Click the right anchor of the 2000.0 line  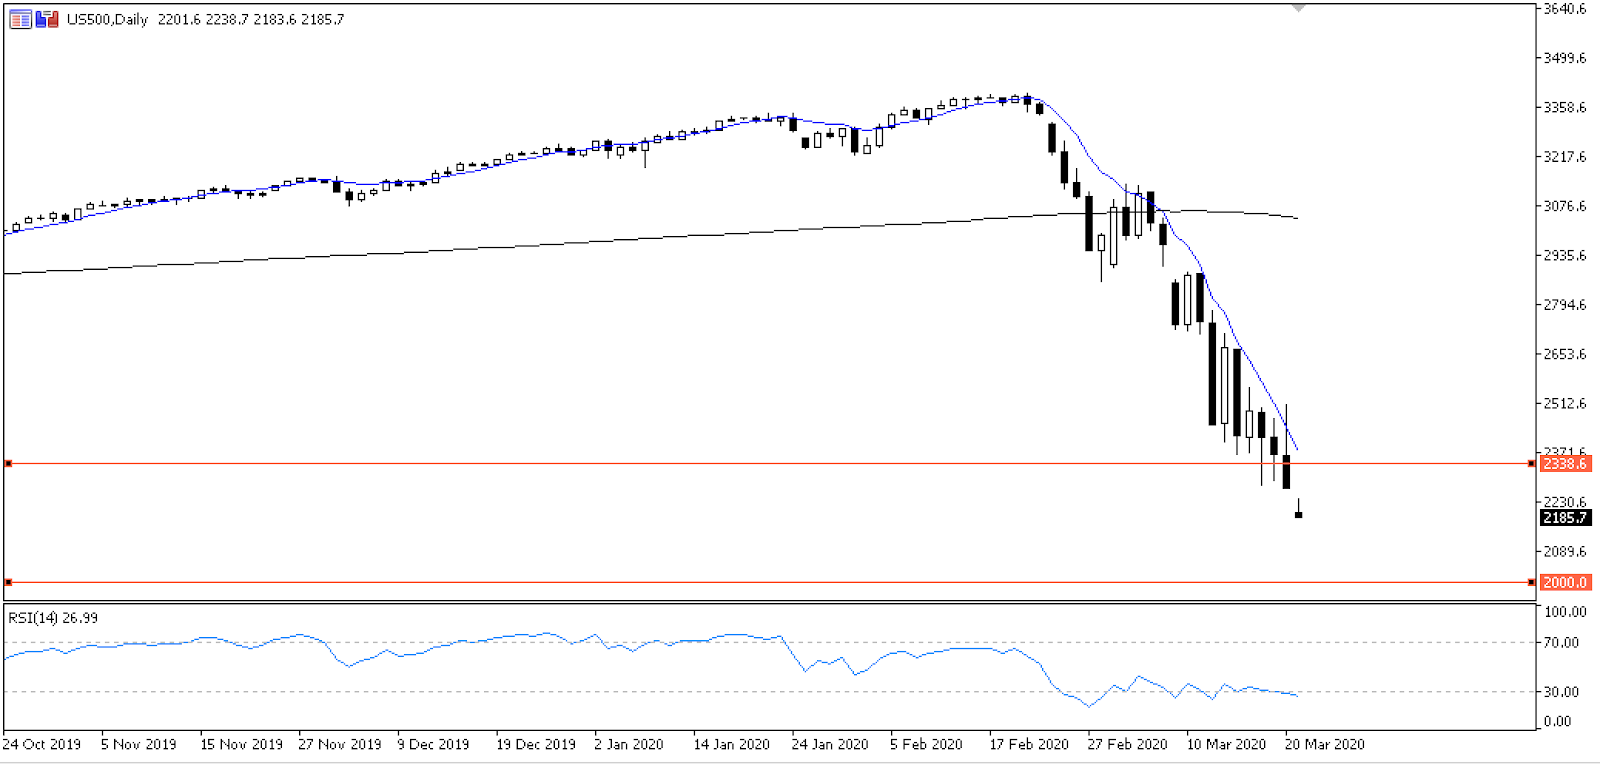(x=1531, y=582)
